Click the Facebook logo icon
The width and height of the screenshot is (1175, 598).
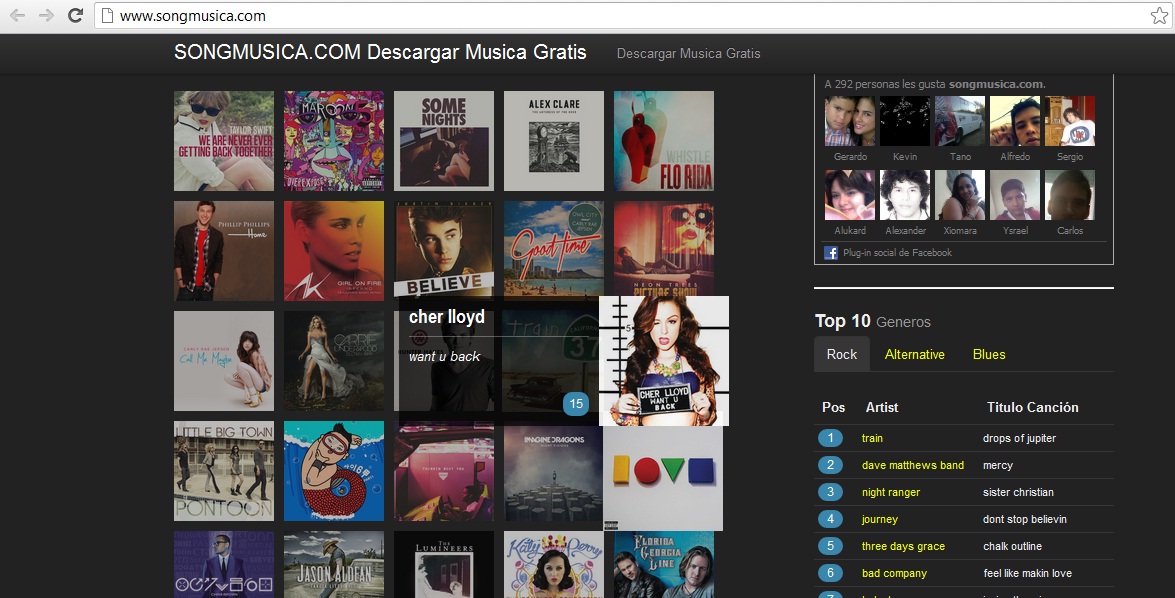coord(830,253)
